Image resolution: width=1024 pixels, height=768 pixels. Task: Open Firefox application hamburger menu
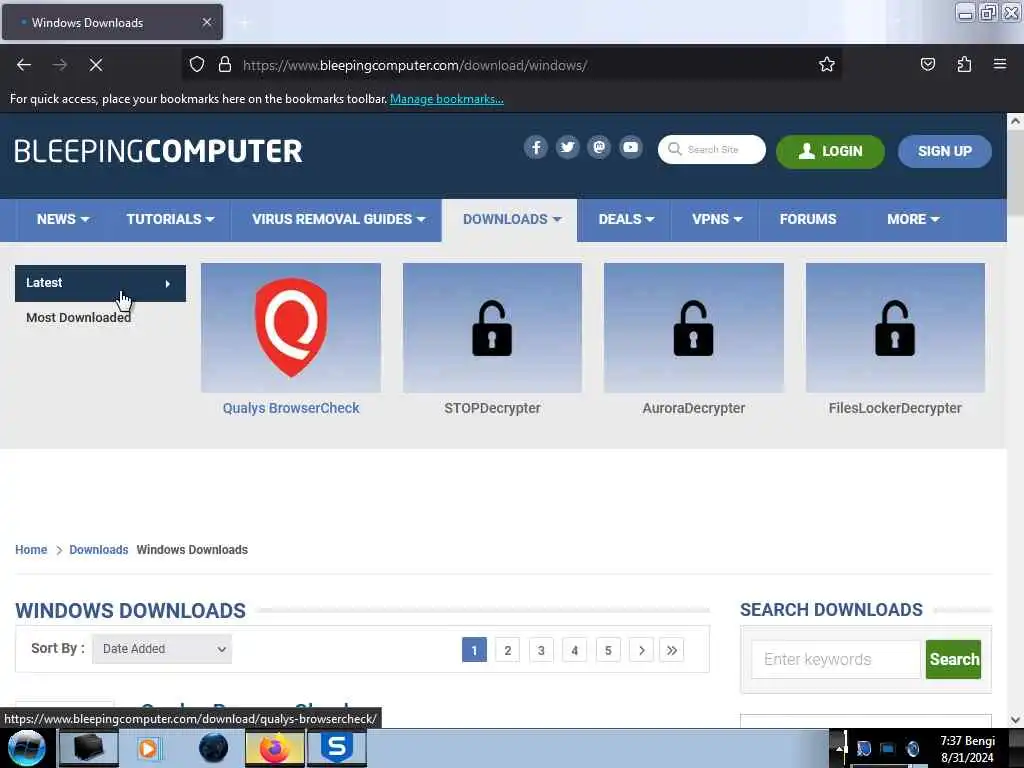point(999,65)
